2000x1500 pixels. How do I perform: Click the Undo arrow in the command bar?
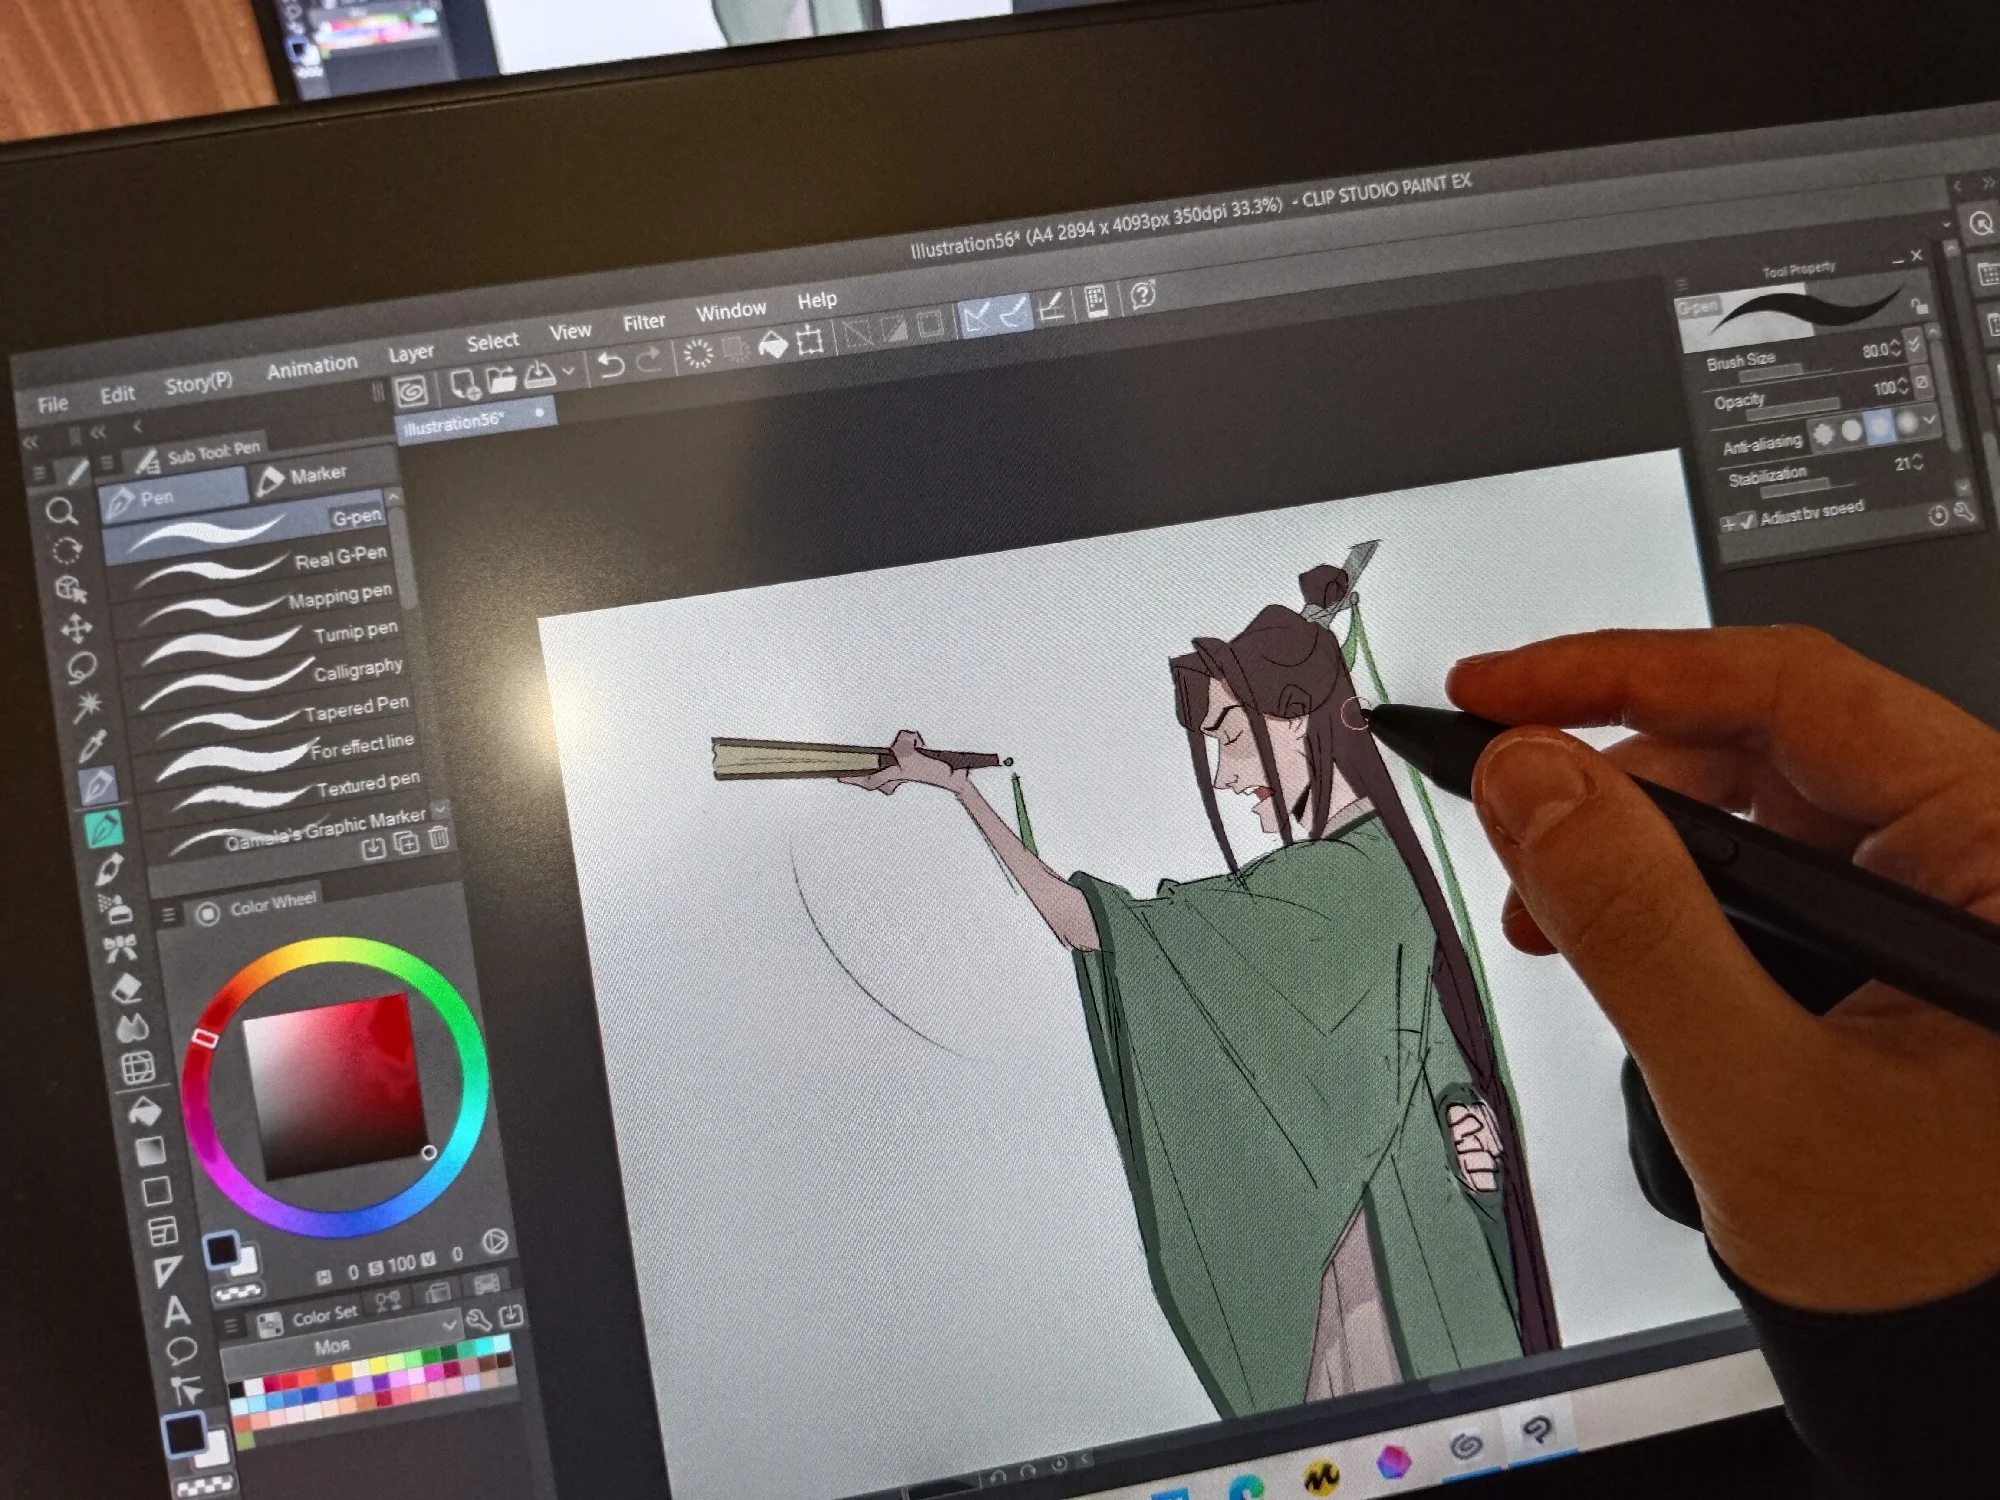click(610, 364)
